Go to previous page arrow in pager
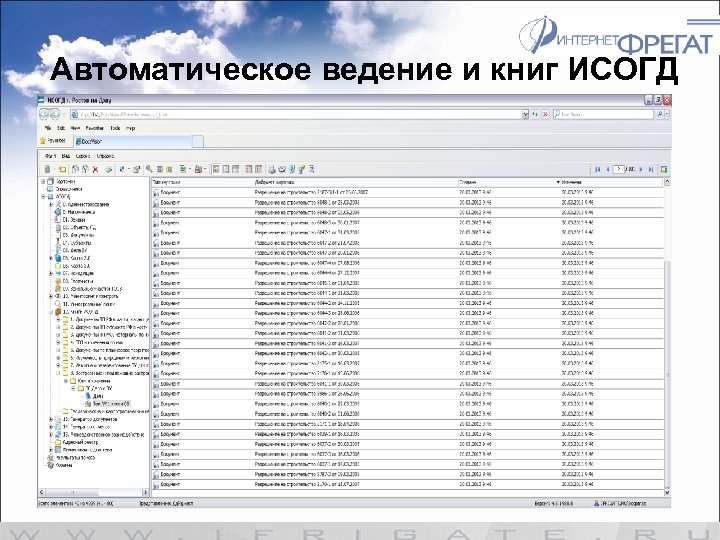 point(608,169)
